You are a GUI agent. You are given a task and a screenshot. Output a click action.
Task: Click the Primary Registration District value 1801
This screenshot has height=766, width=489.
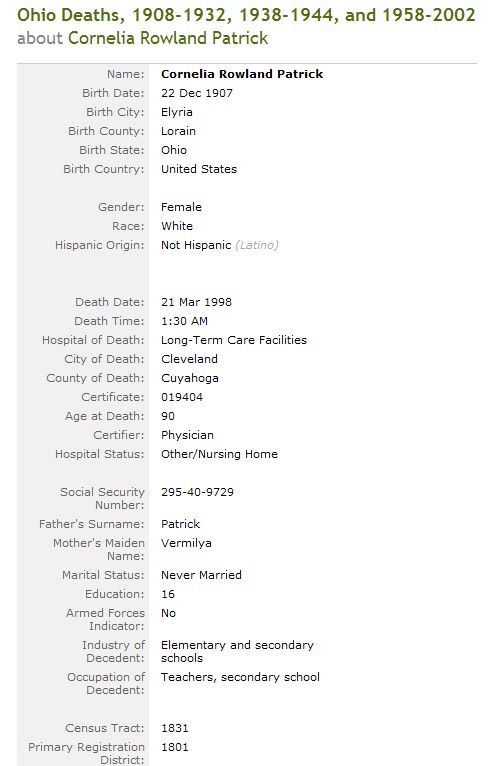(x=174, y=747)
